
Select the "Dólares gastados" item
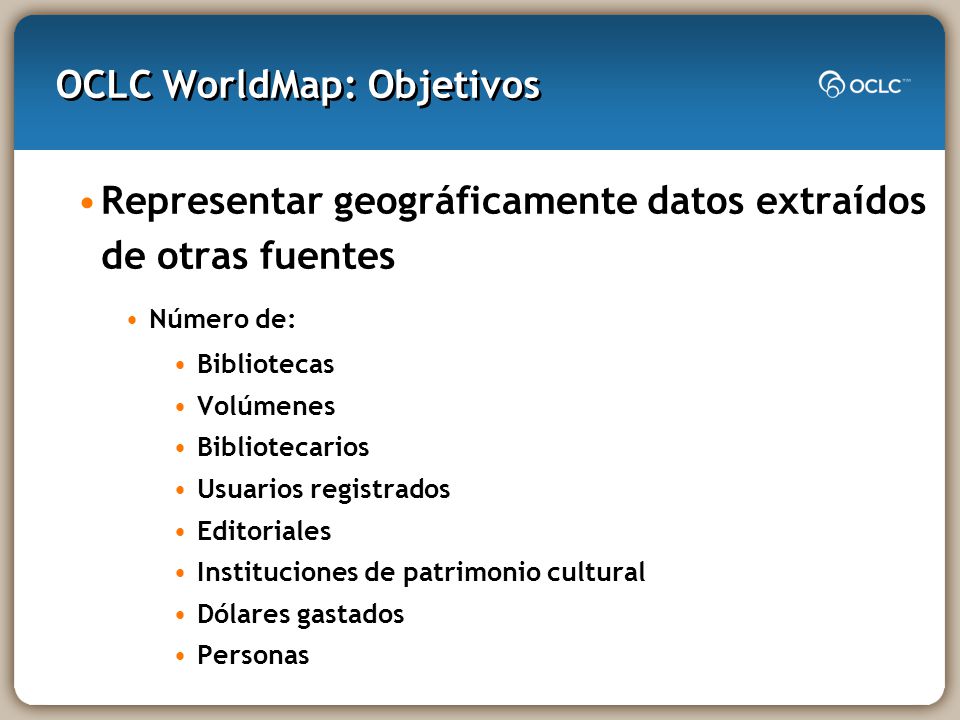pos(301,614)
